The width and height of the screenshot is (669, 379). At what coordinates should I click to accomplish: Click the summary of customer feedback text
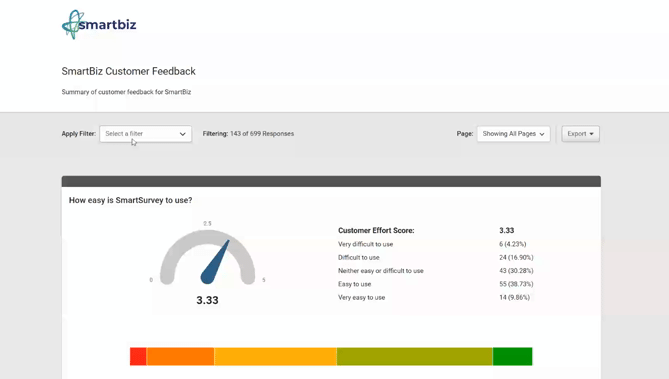point(126,92)
